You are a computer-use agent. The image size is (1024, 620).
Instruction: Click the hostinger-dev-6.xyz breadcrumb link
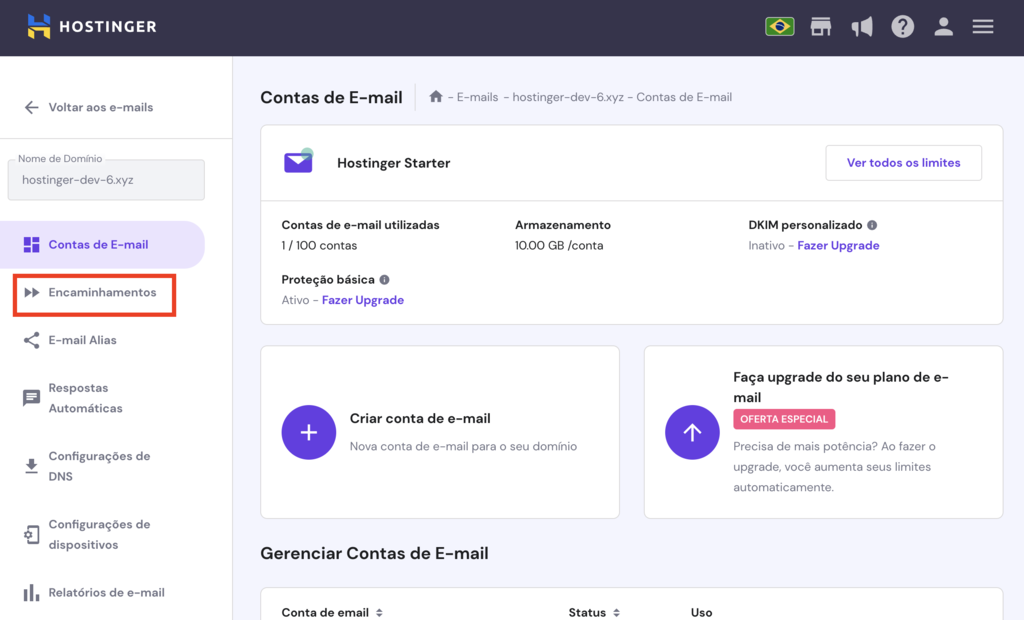[x=568, y=97]
